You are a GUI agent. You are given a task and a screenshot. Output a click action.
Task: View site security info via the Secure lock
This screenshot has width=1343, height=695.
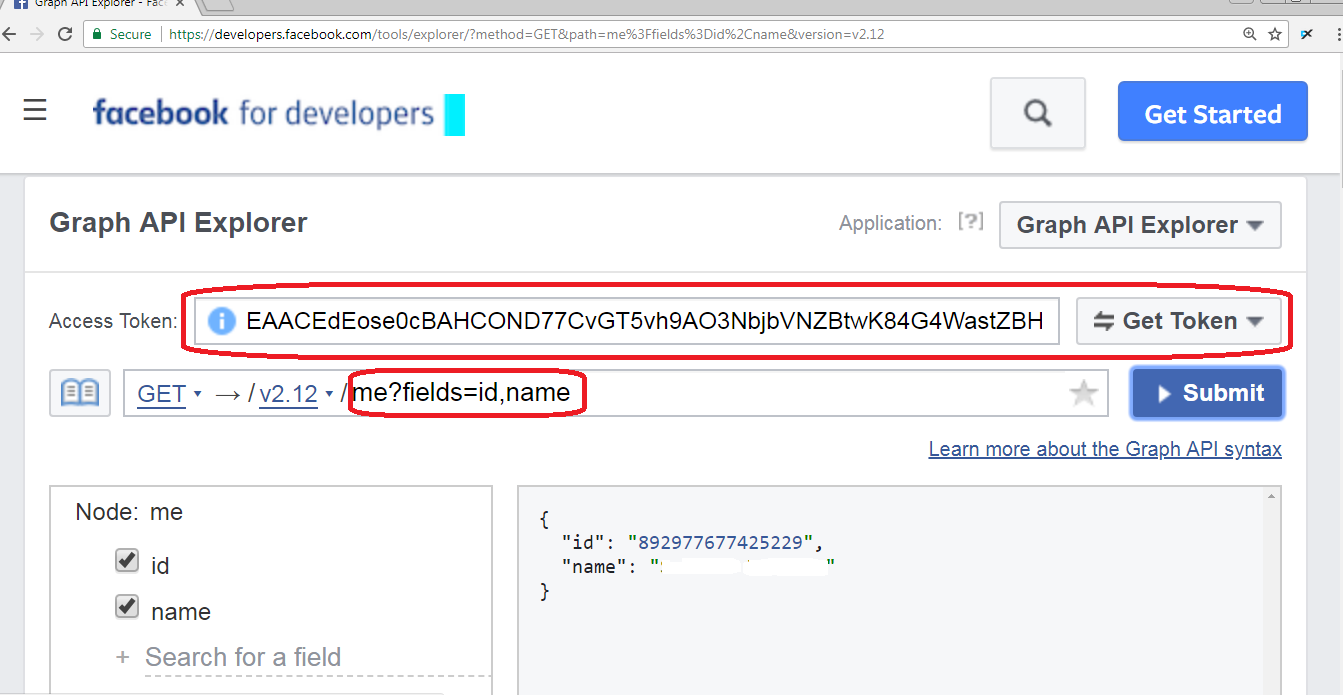coord(121,34)
